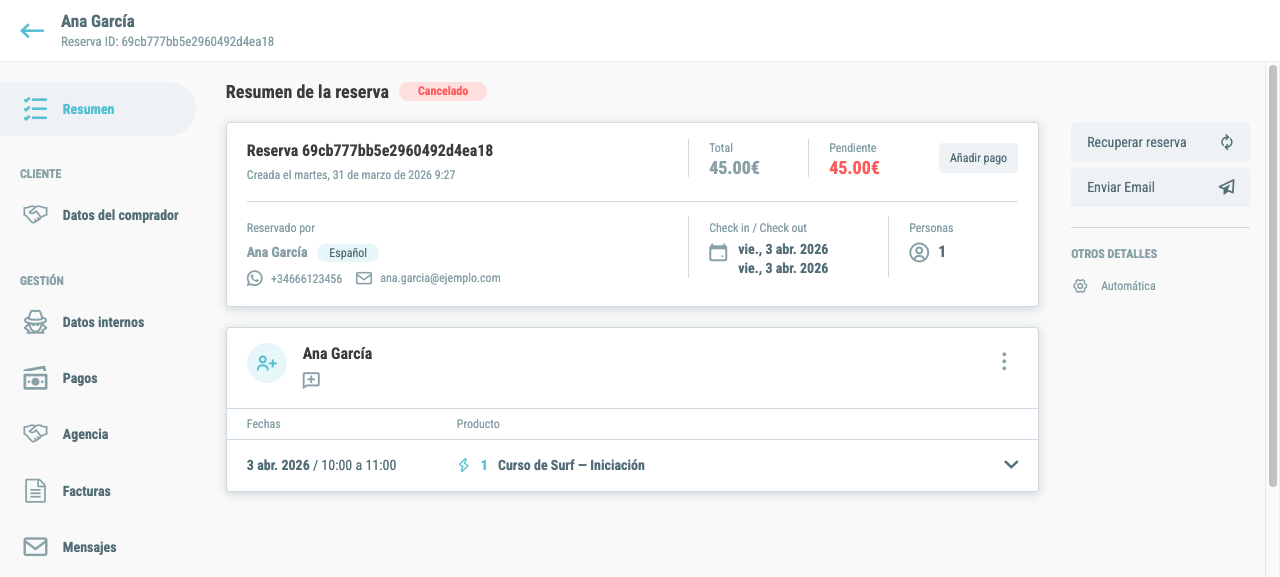Click the gear icon next to Automática
The image size is (1280, 577).
pyautogui.click(x=1080, y=286)
